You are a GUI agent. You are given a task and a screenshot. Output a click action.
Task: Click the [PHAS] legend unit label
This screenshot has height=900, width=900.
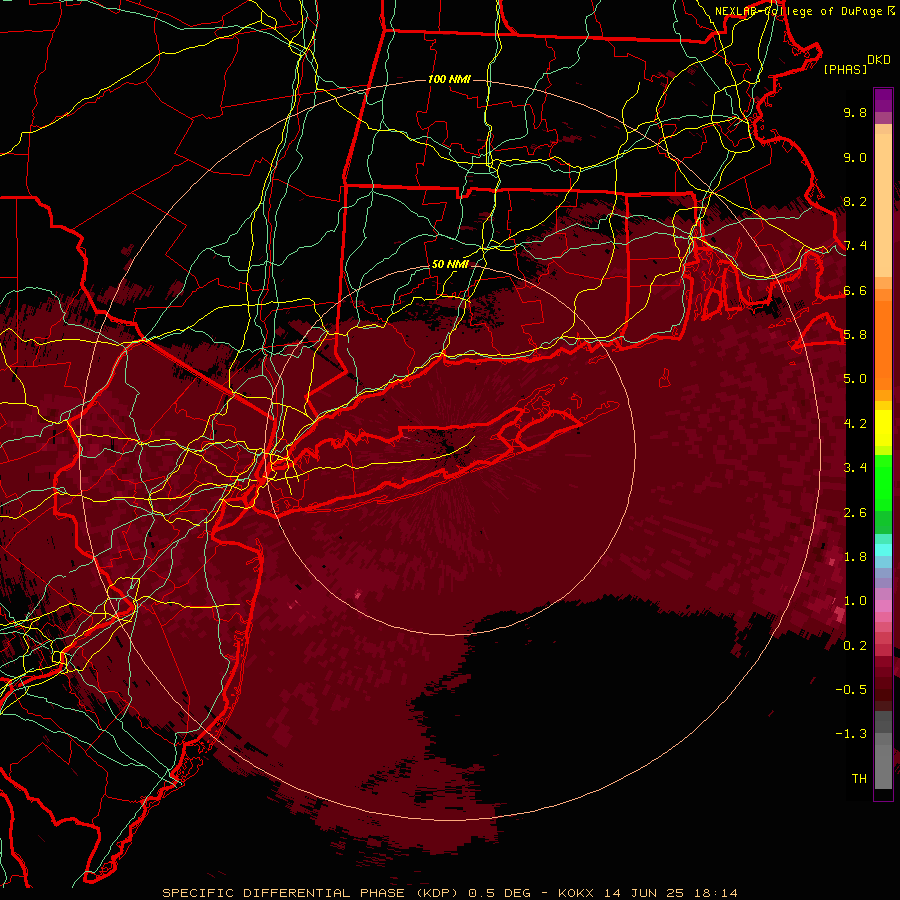click(845, 69)
